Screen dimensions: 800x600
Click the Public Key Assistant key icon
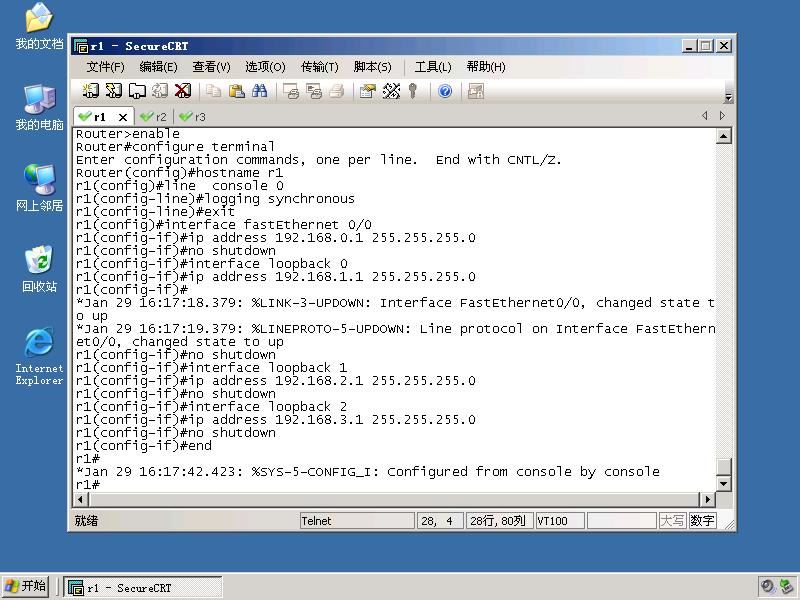pyautogui.click(x=413, y=91)
